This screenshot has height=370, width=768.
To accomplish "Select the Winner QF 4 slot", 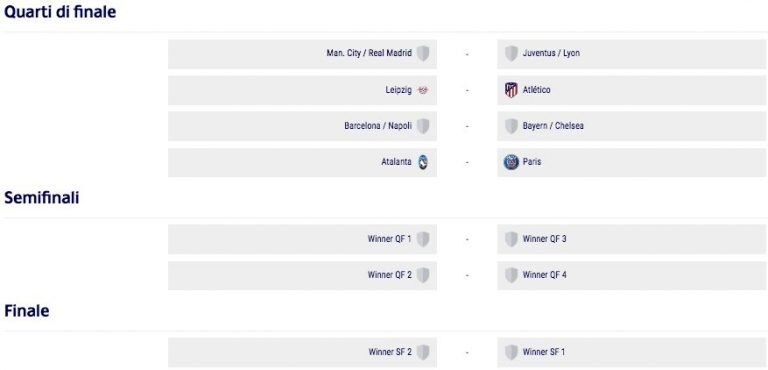I will point(631,275).
